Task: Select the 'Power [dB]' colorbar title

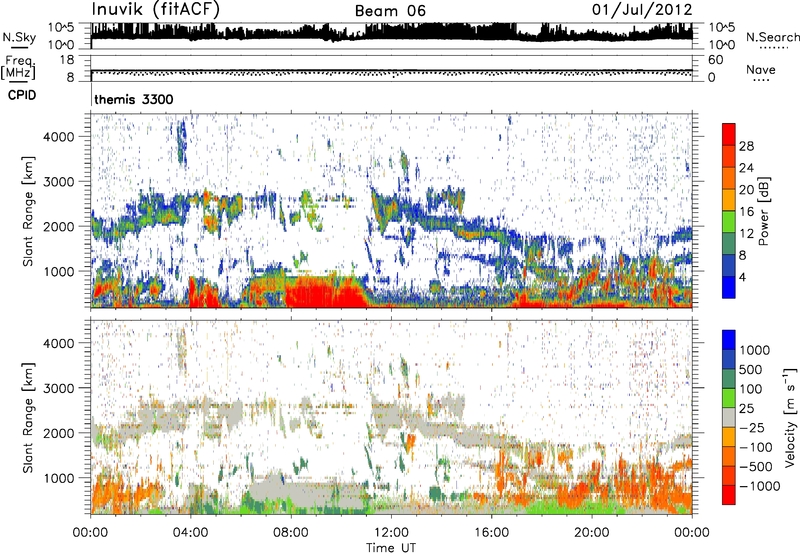Action: (x=764, y=211)
